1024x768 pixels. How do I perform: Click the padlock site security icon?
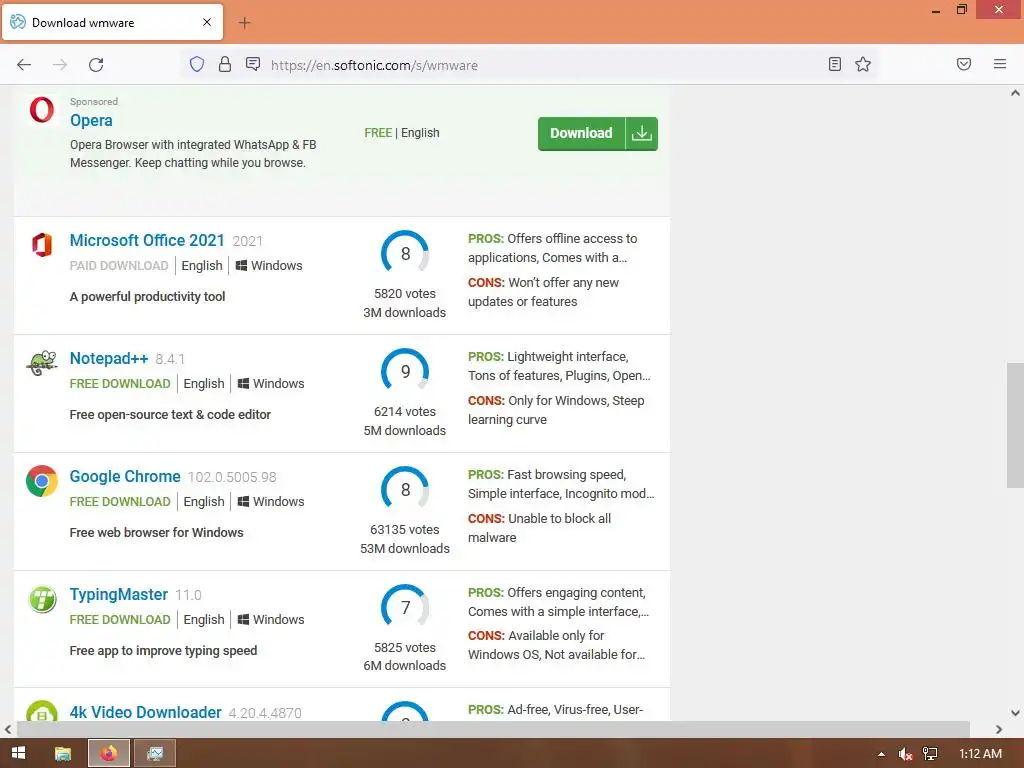(225, 64)
